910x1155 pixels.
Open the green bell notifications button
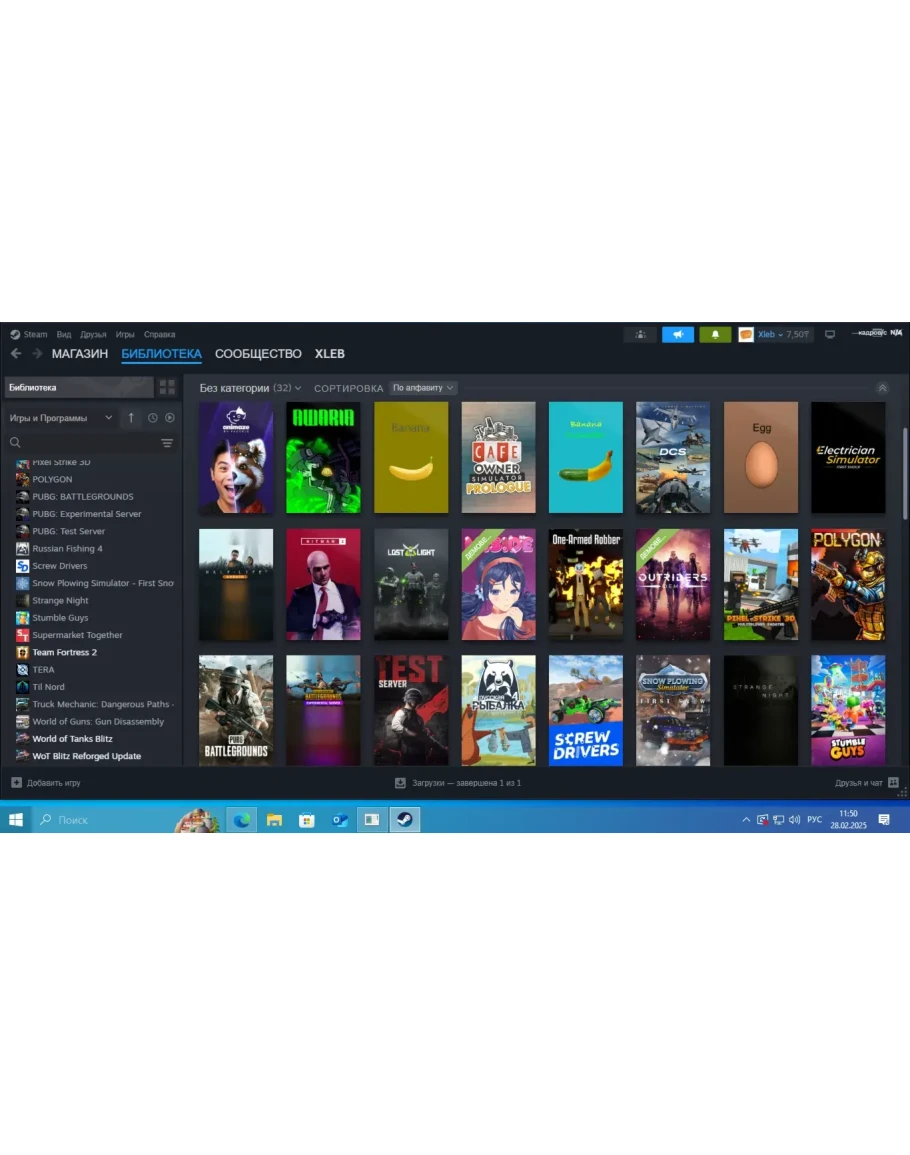coord(715,334)
